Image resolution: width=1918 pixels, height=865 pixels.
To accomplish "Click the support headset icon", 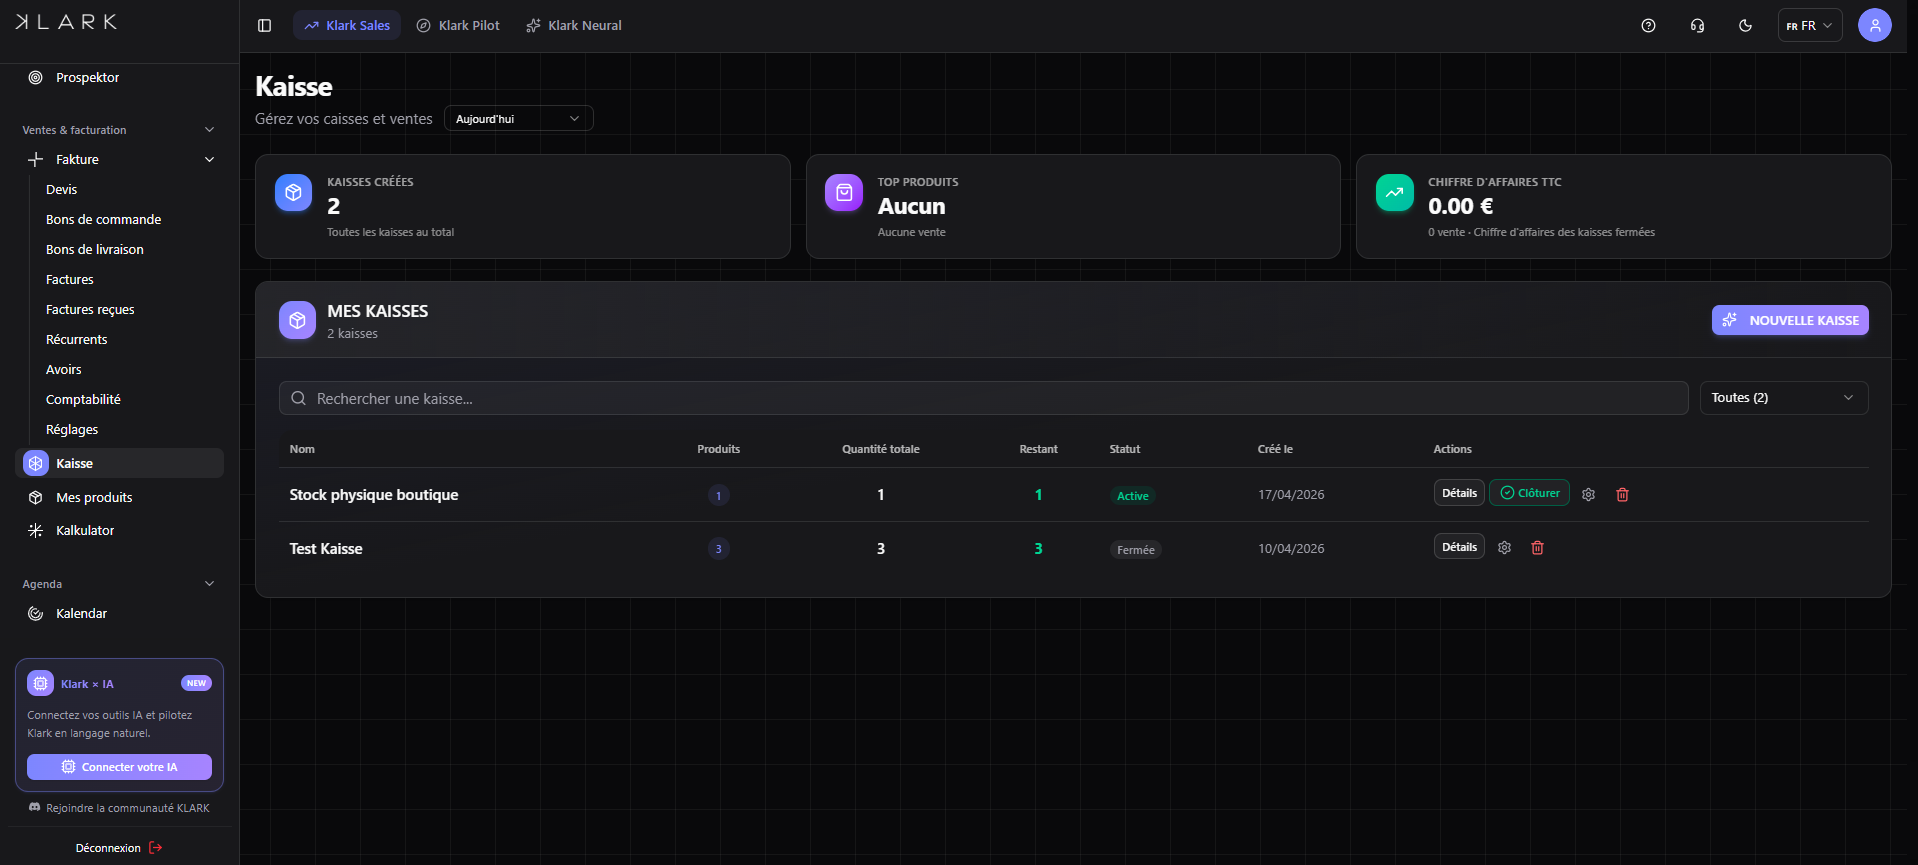I will 1697,26.
